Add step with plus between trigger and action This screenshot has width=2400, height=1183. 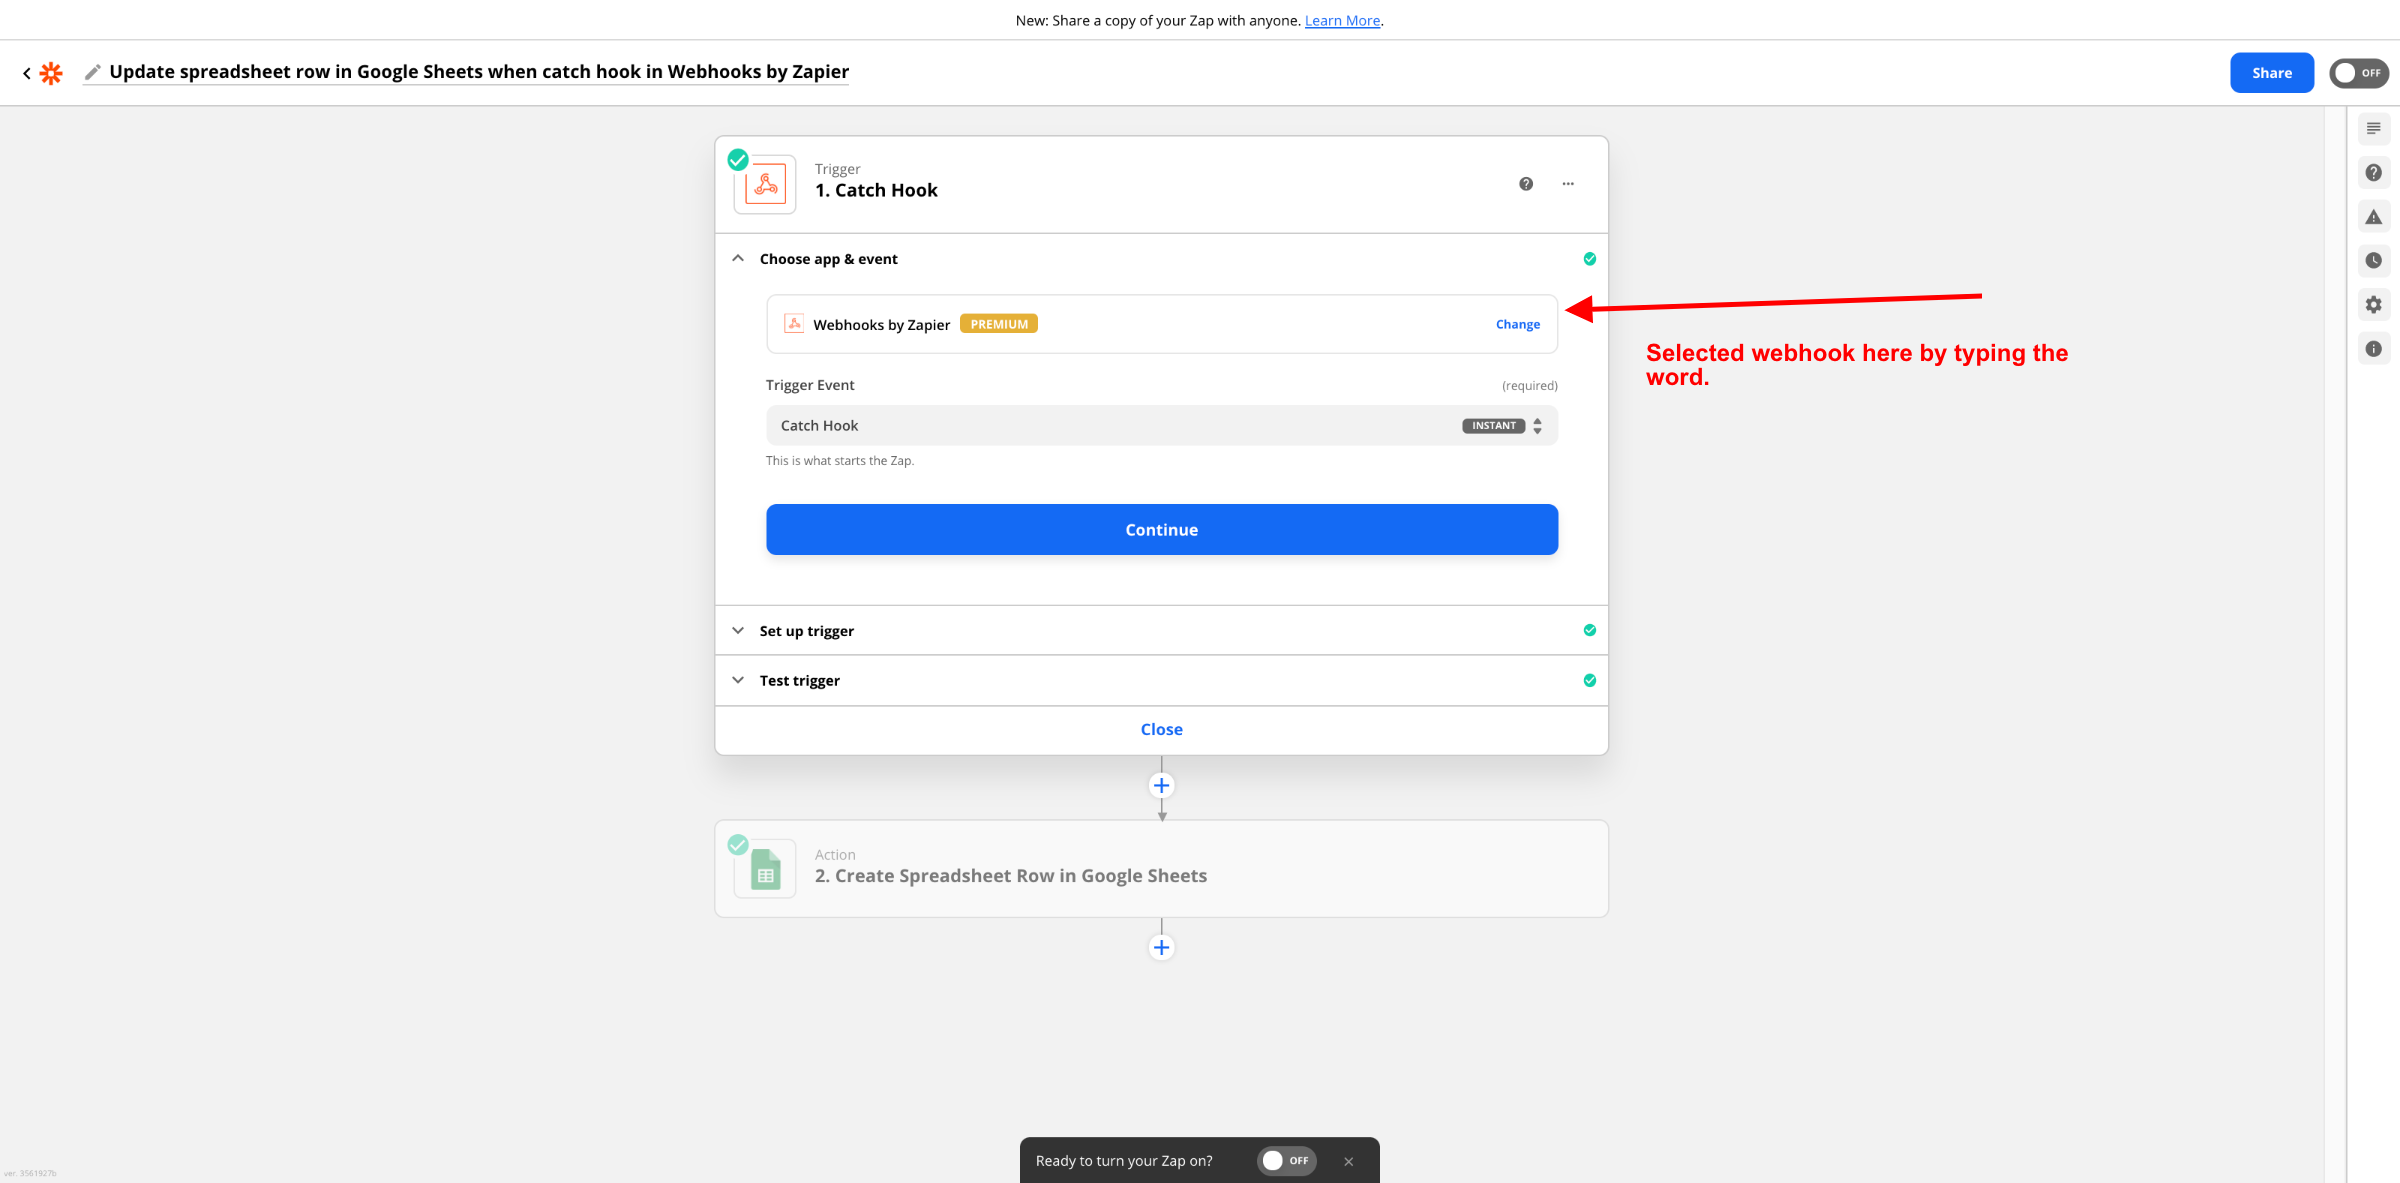[x=1162, y=786]
